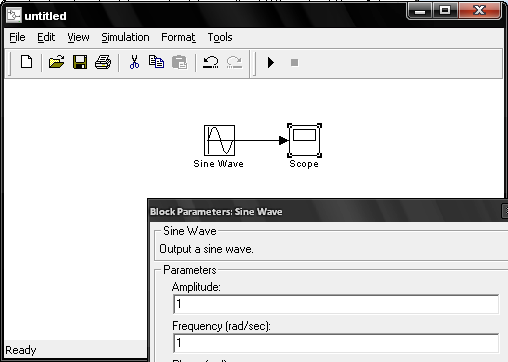Open the File menu
This screenshot has height=362, width=508.
17,37
